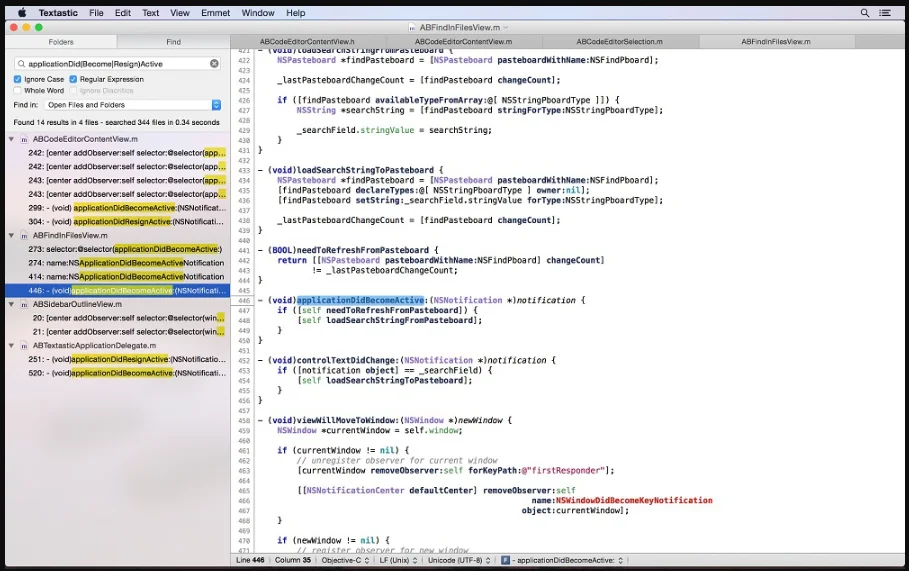Select highlighted result line 446
Viewport: 909px width, 571px height.
(118, 290)
